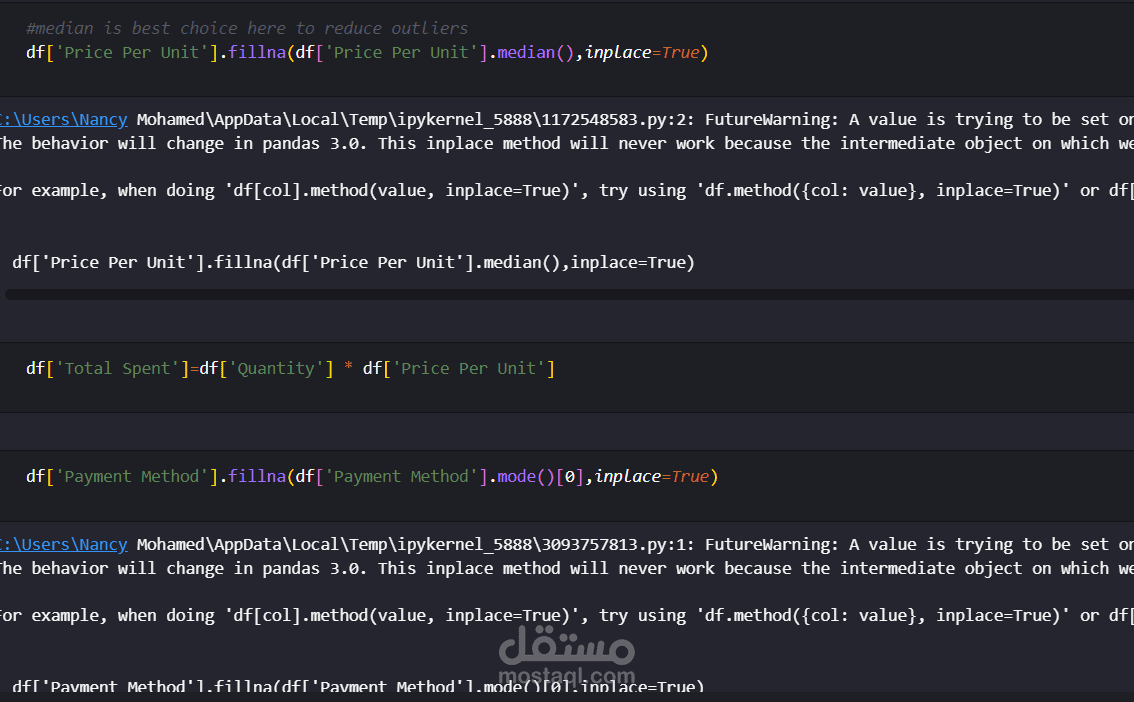Click the Total Spent calculation code cell
This screenshot has width=1134, height=702.
567,377
